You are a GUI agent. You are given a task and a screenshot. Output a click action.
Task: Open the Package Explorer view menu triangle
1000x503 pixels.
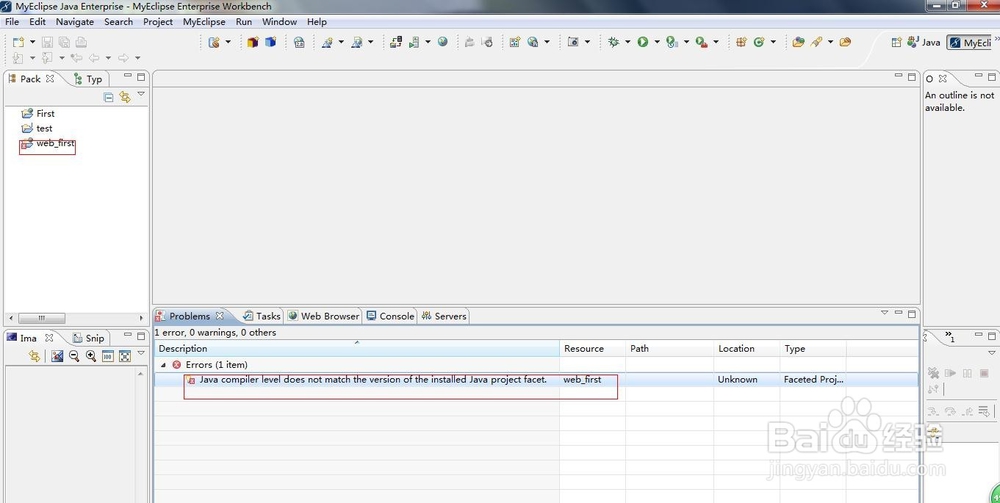point(141,94)
